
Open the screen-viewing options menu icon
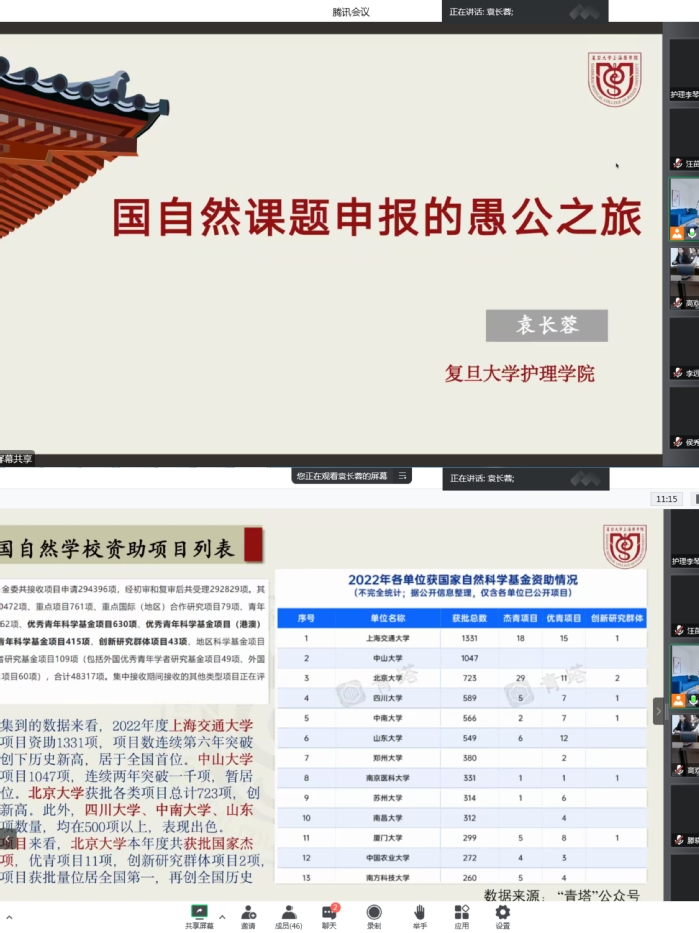(402, 476)
